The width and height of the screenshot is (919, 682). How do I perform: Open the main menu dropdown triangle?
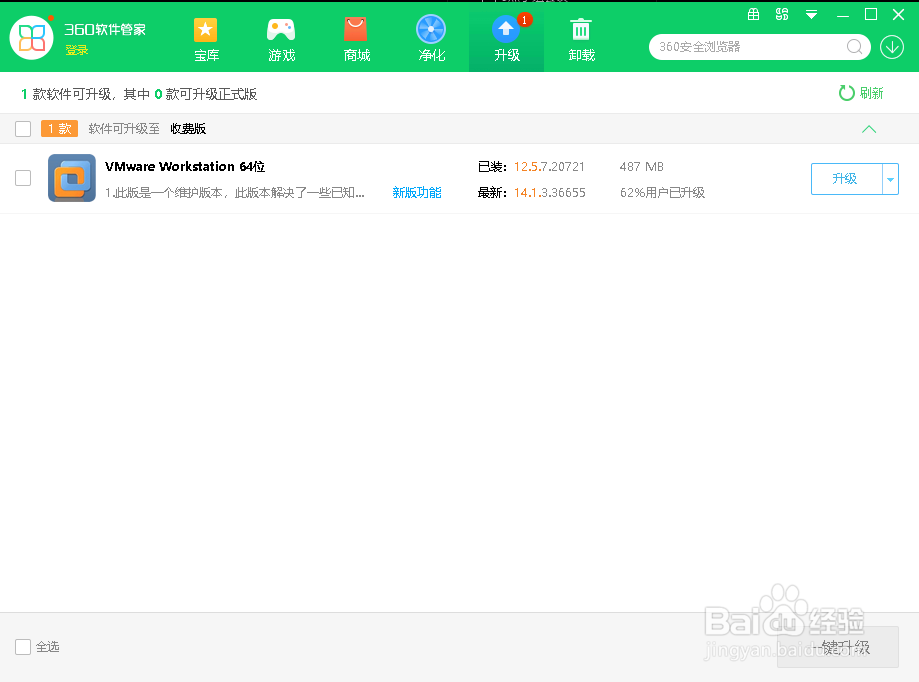tap(811, 15)
